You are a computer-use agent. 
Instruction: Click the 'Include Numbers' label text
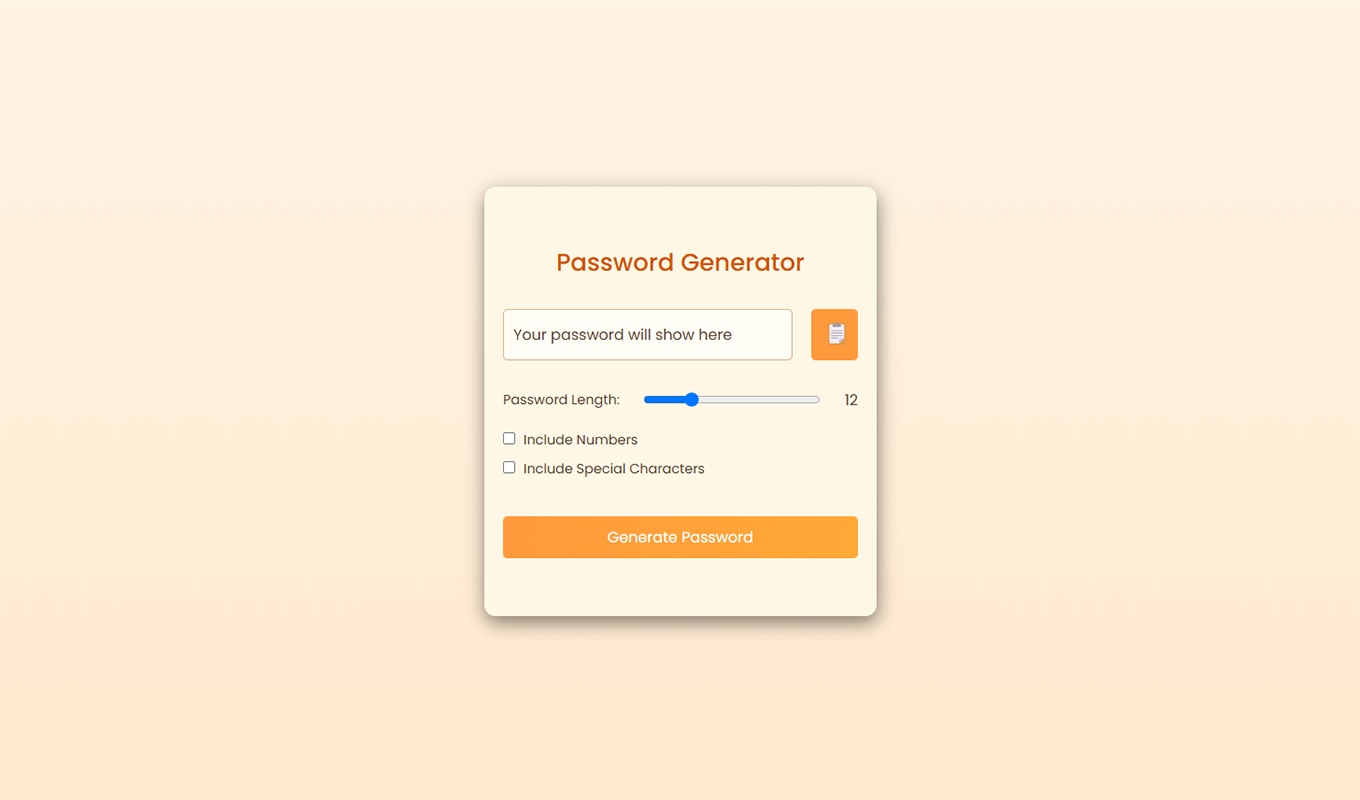(580, 440)
